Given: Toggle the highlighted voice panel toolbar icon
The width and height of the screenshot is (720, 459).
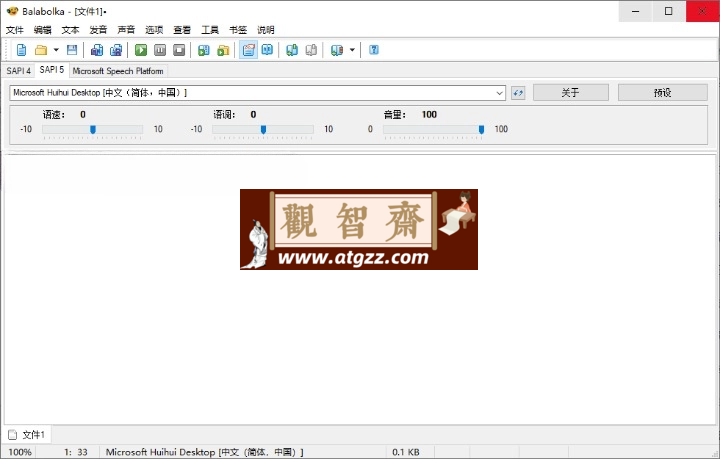Looking at the screenshot, I should [248, 50].
